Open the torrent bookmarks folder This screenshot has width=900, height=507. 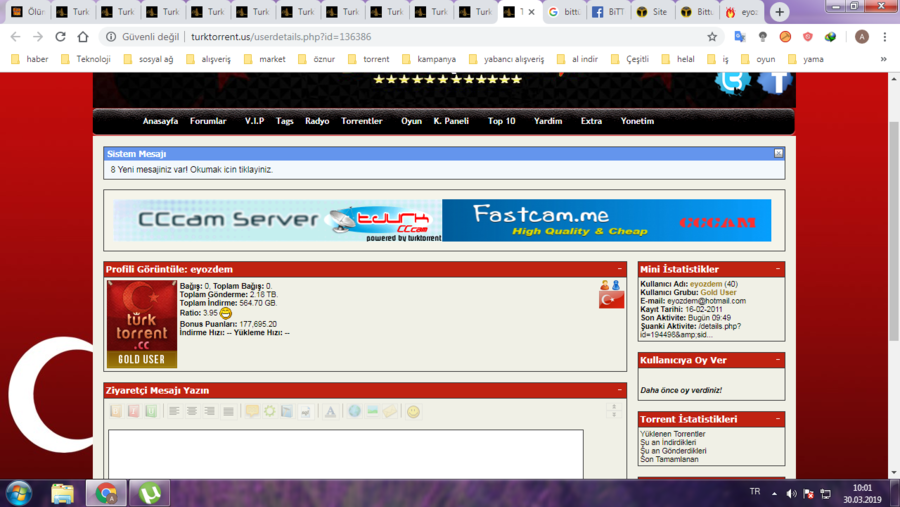point(368,59)
